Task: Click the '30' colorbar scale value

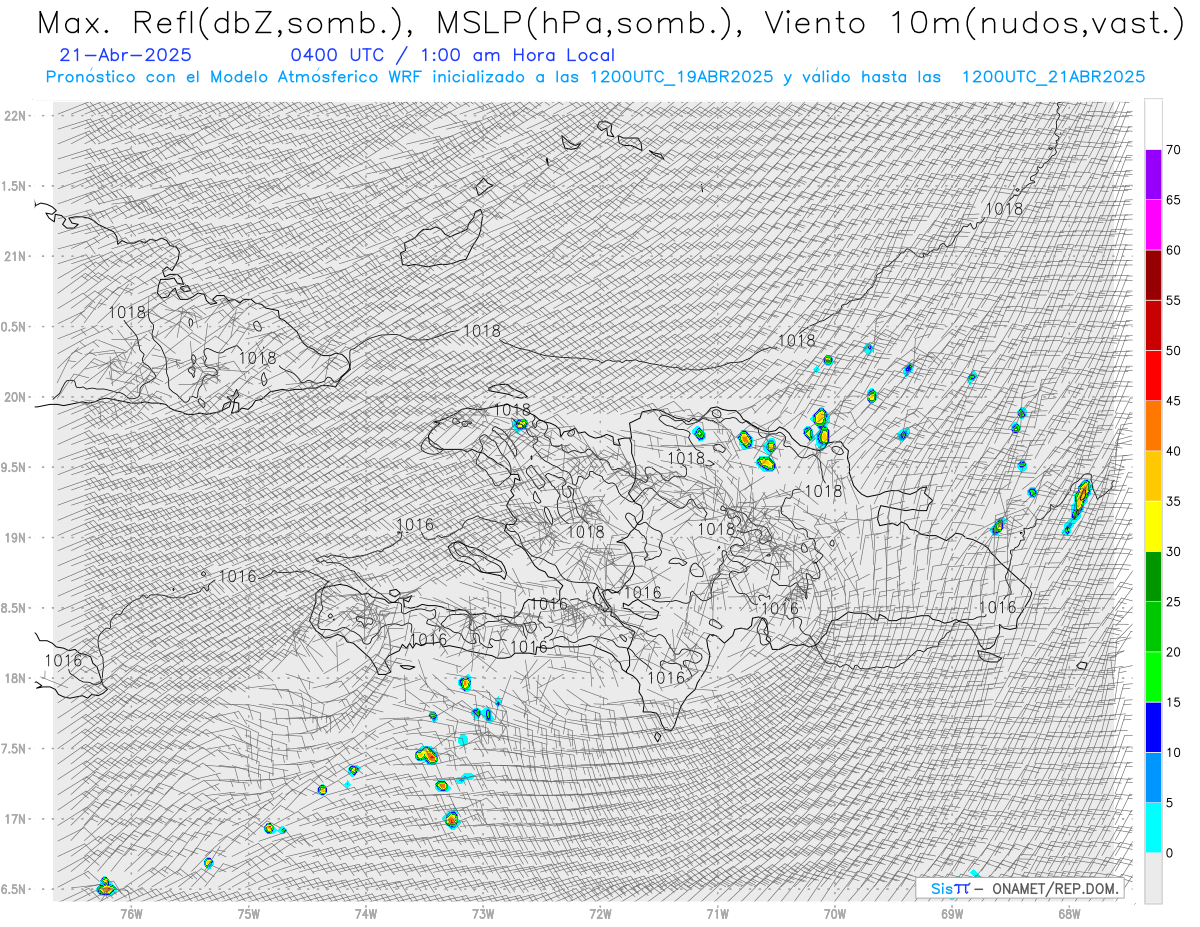Action: [x=1173, y=551]
